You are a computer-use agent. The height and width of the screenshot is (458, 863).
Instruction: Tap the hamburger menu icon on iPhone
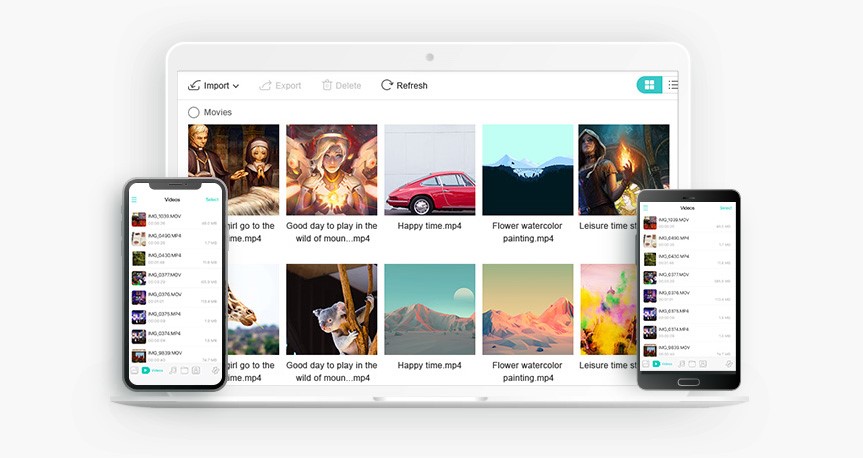coord(134,200)
